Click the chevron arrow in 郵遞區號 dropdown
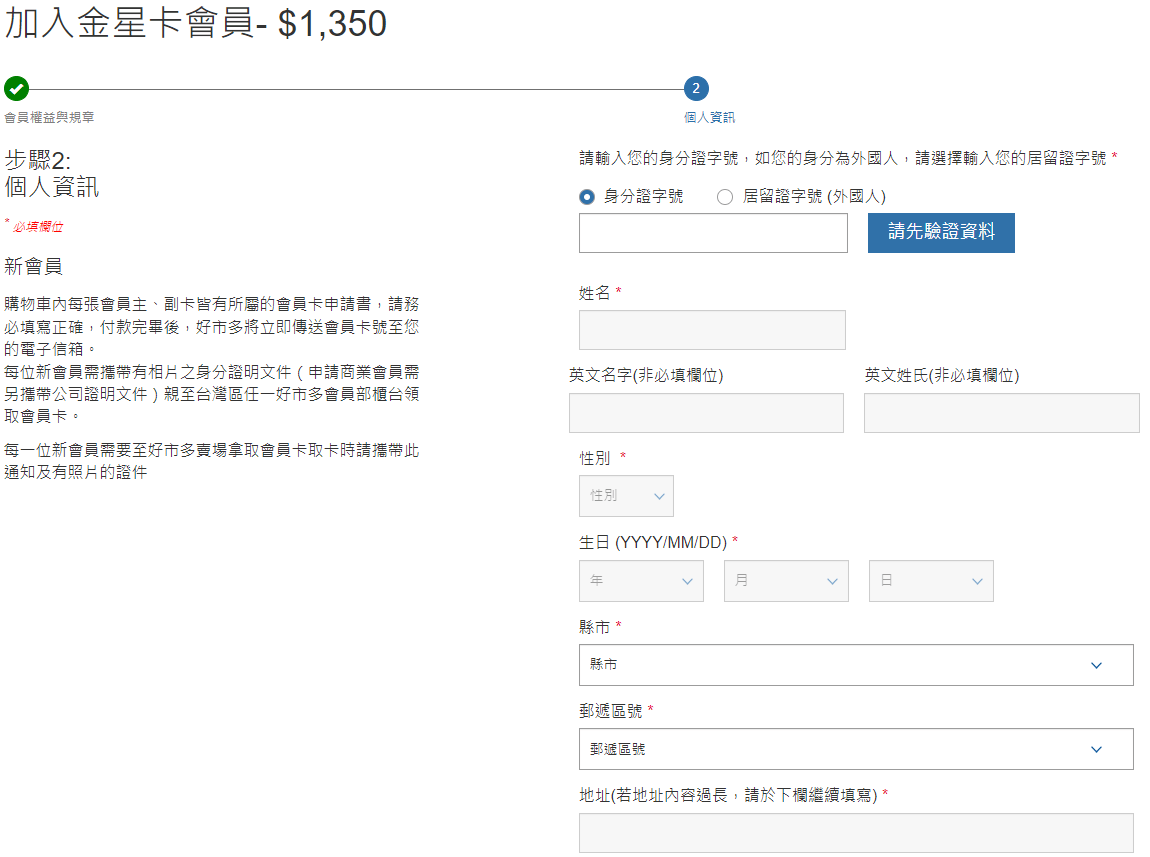This screenshot has height=857, width=1150. (x=1096, y=749)
